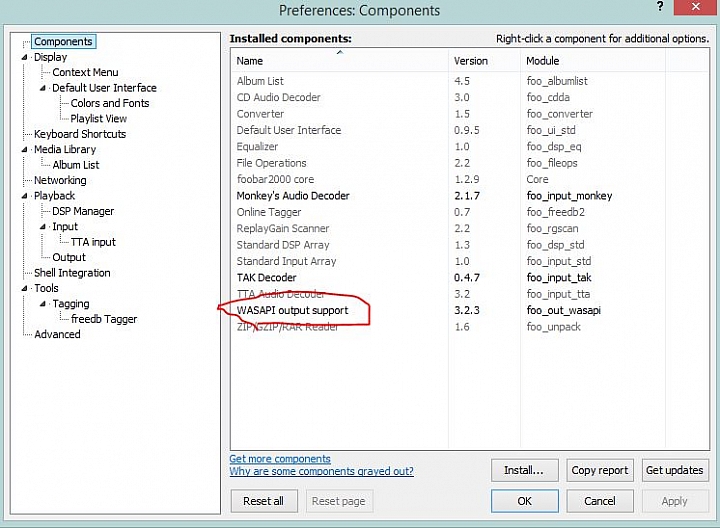This screenshot has width=720, height=528.
Task: Select Playback in the tree
Action: (54, 196)
